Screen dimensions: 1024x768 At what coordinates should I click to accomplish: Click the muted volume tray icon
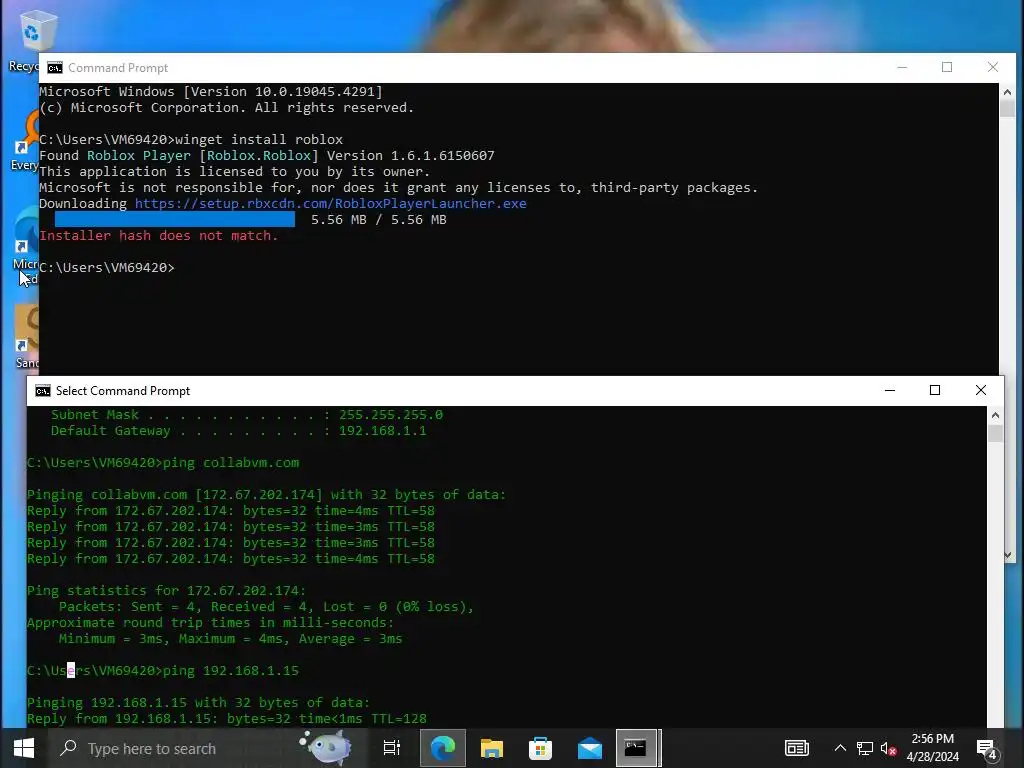click(x=888, y=748)
